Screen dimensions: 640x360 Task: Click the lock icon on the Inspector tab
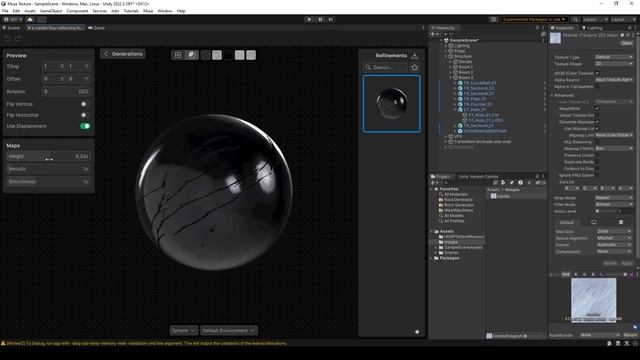point(629,28)
